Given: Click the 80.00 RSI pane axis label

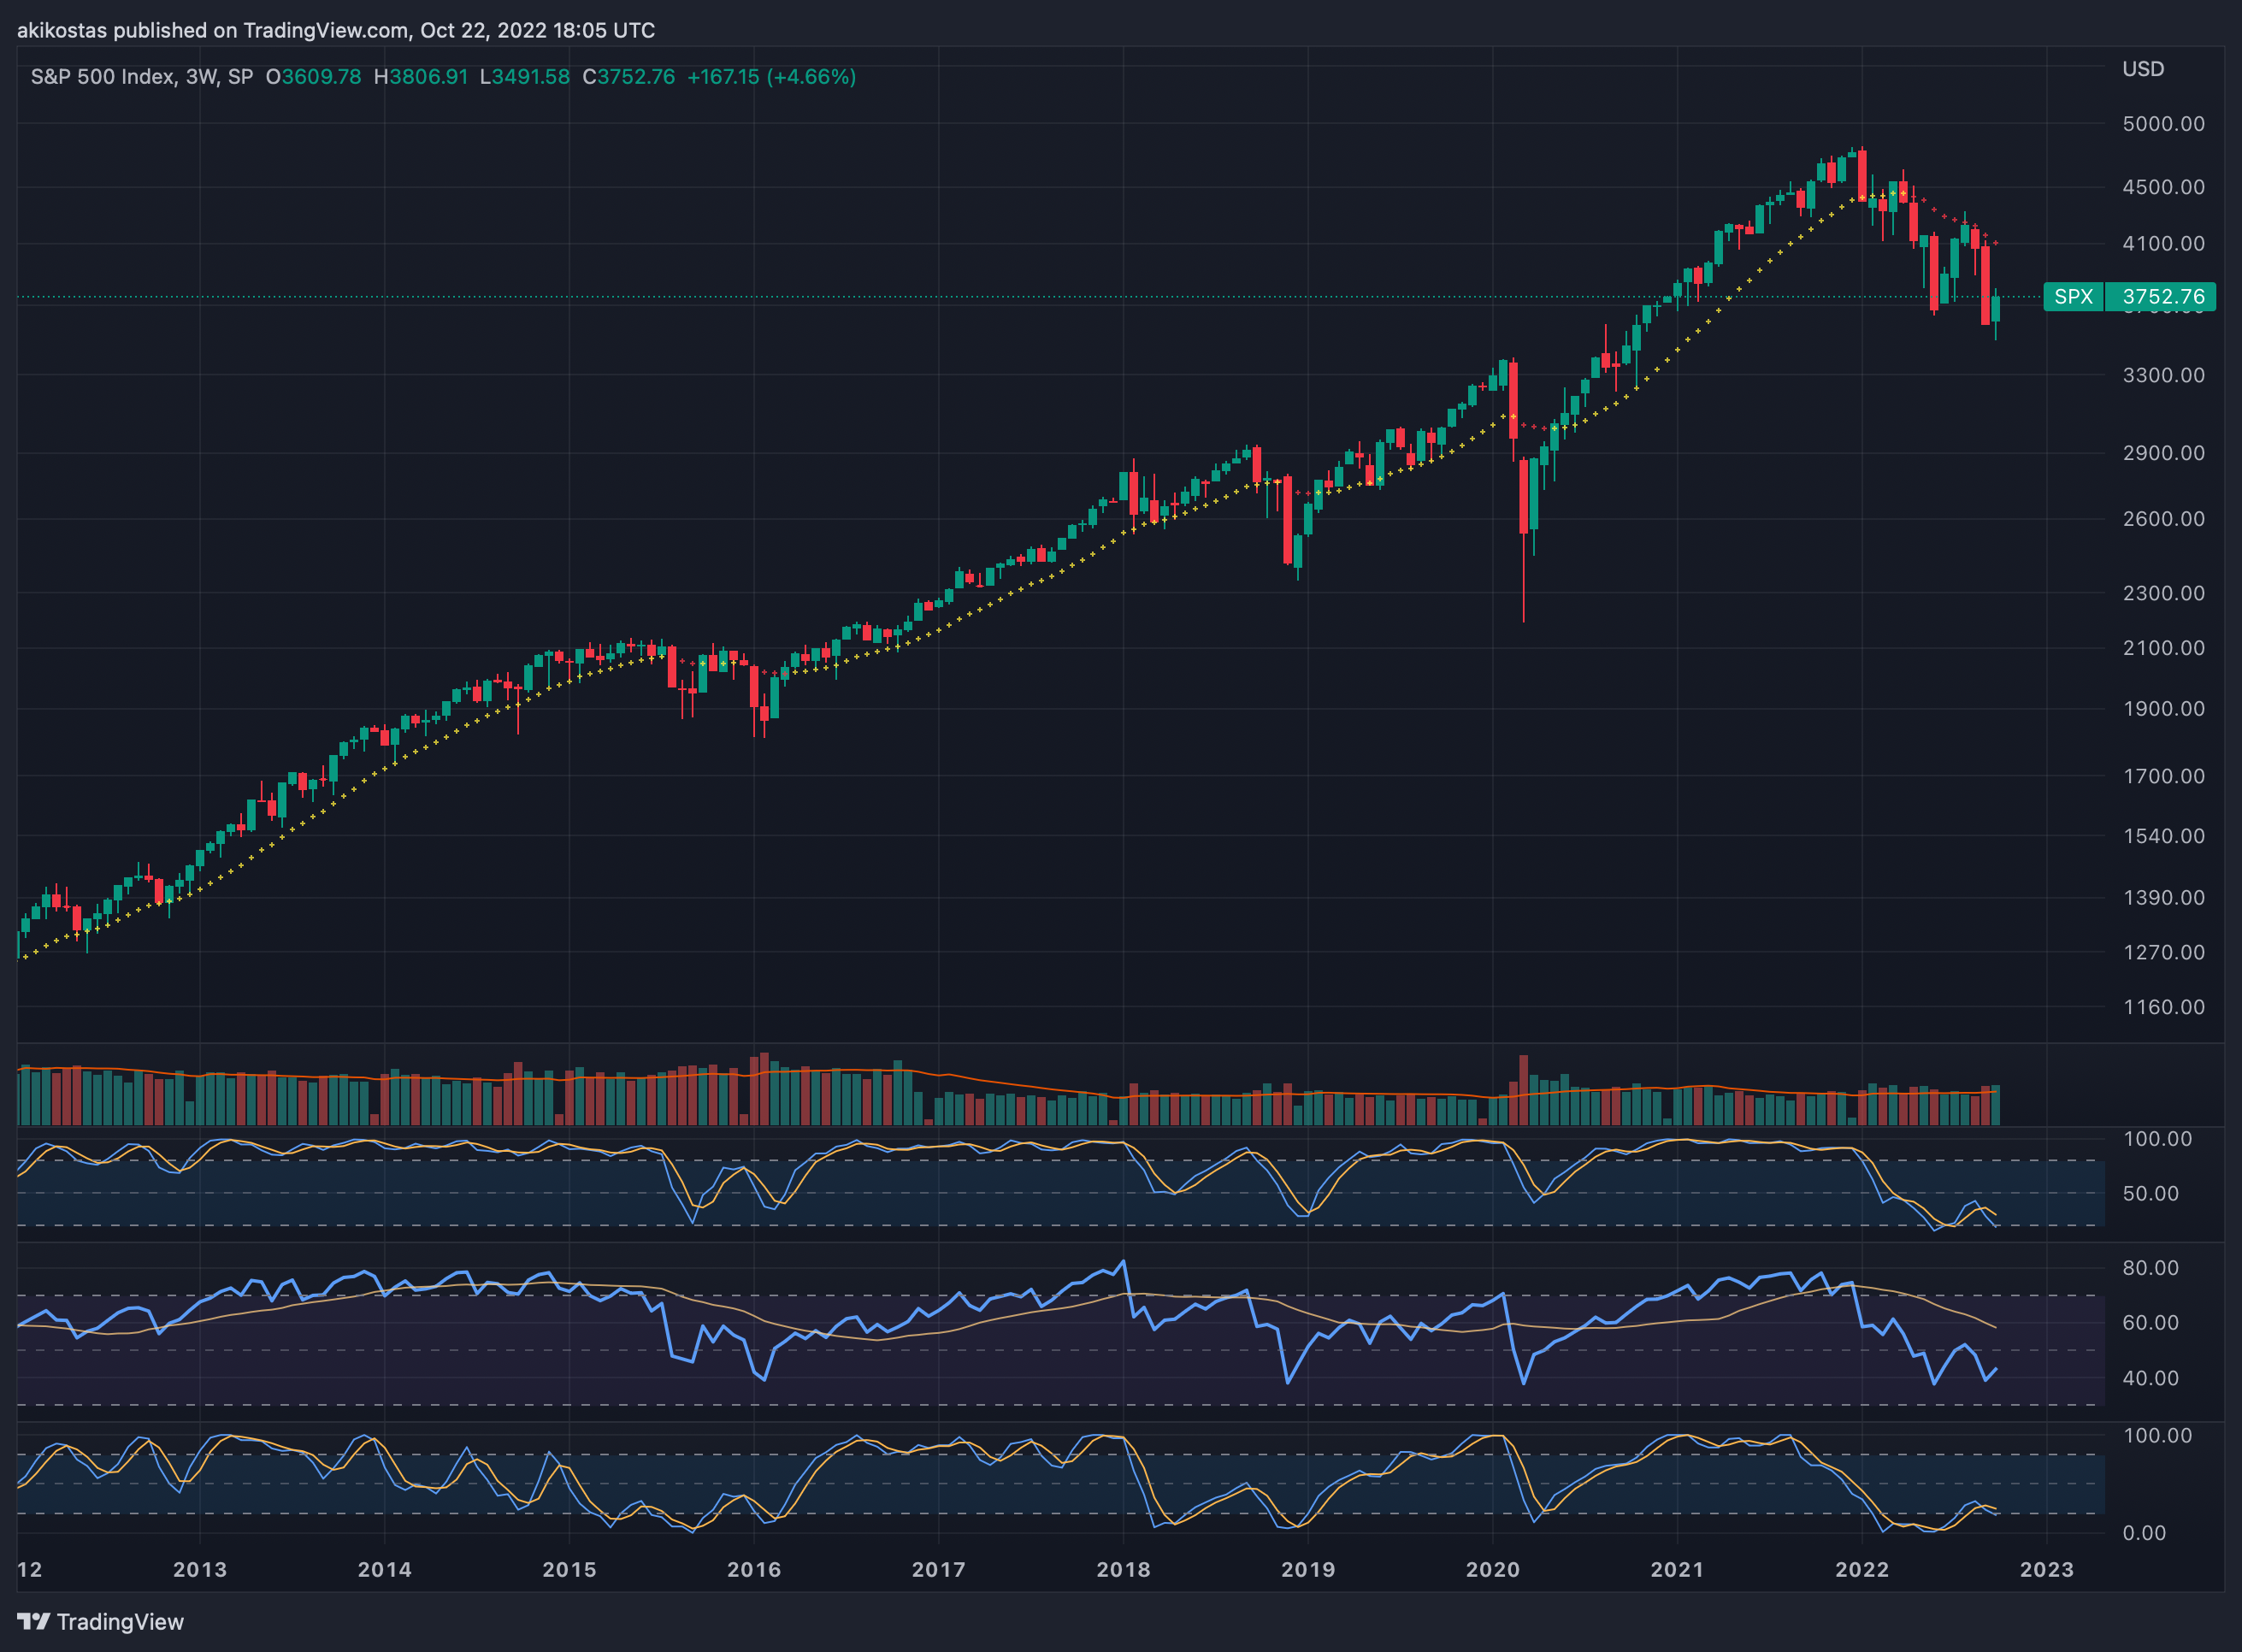Looking at the screenshot, I should point(2150,1268).
